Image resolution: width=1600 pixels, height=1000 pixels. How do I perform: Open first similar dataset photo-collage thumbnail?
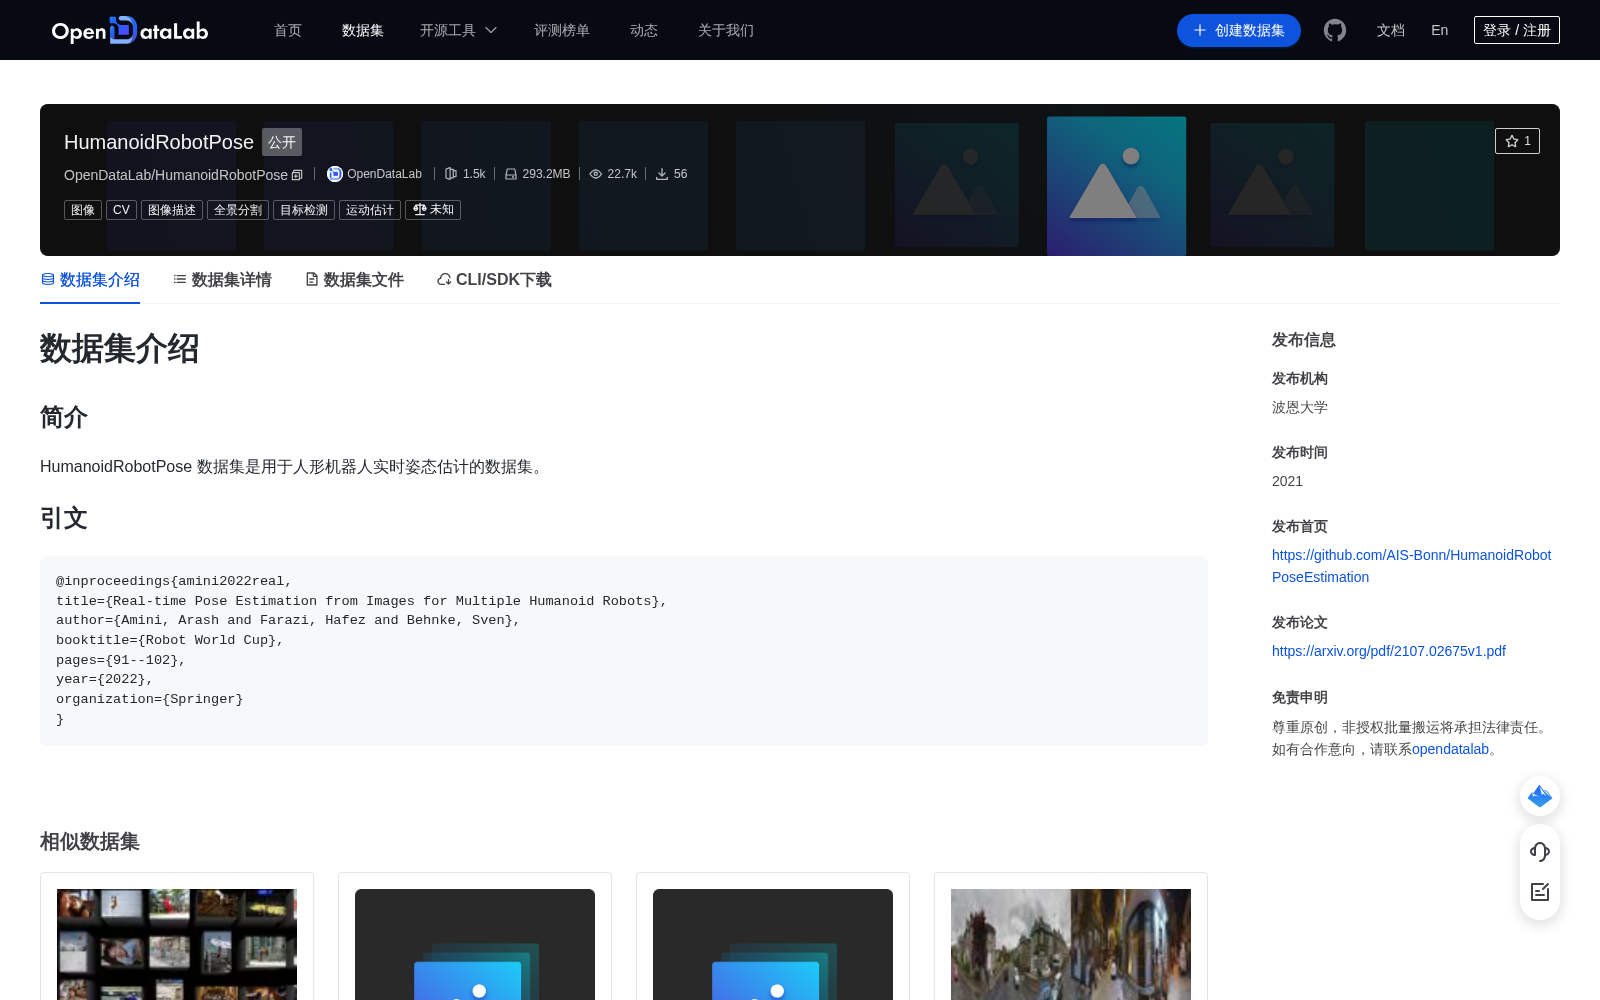[177, 944]
